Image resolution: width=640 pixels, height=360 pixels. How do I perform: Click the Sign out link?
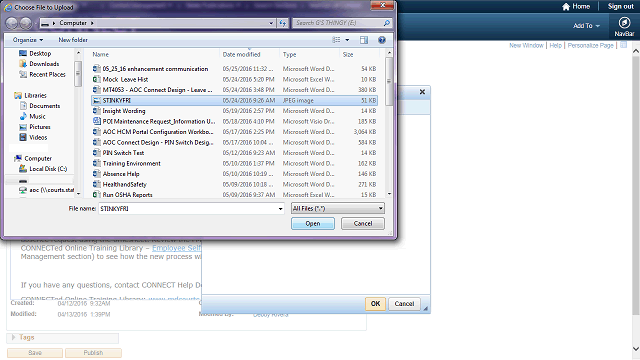point(620,7)
